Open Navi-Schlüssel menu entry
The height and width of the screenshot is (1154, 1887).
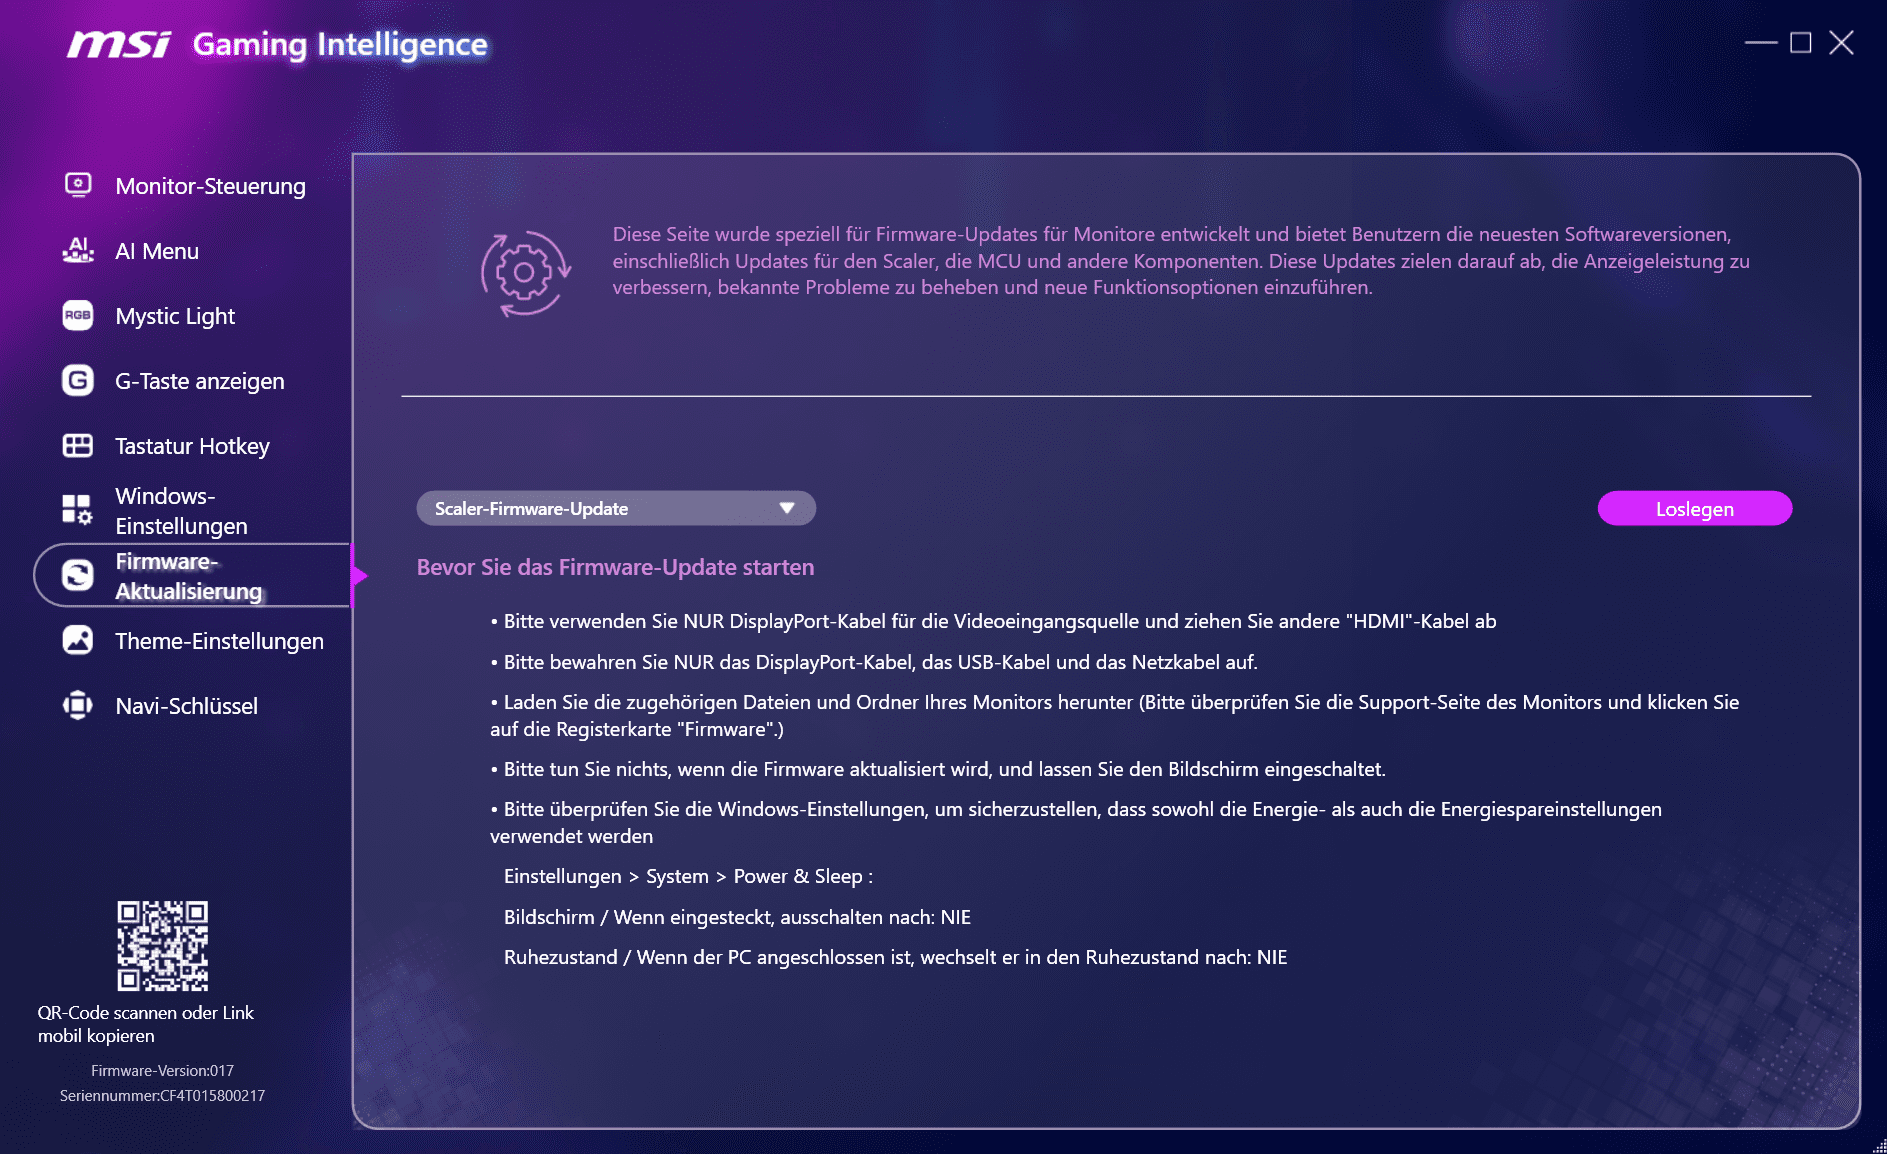186,706
